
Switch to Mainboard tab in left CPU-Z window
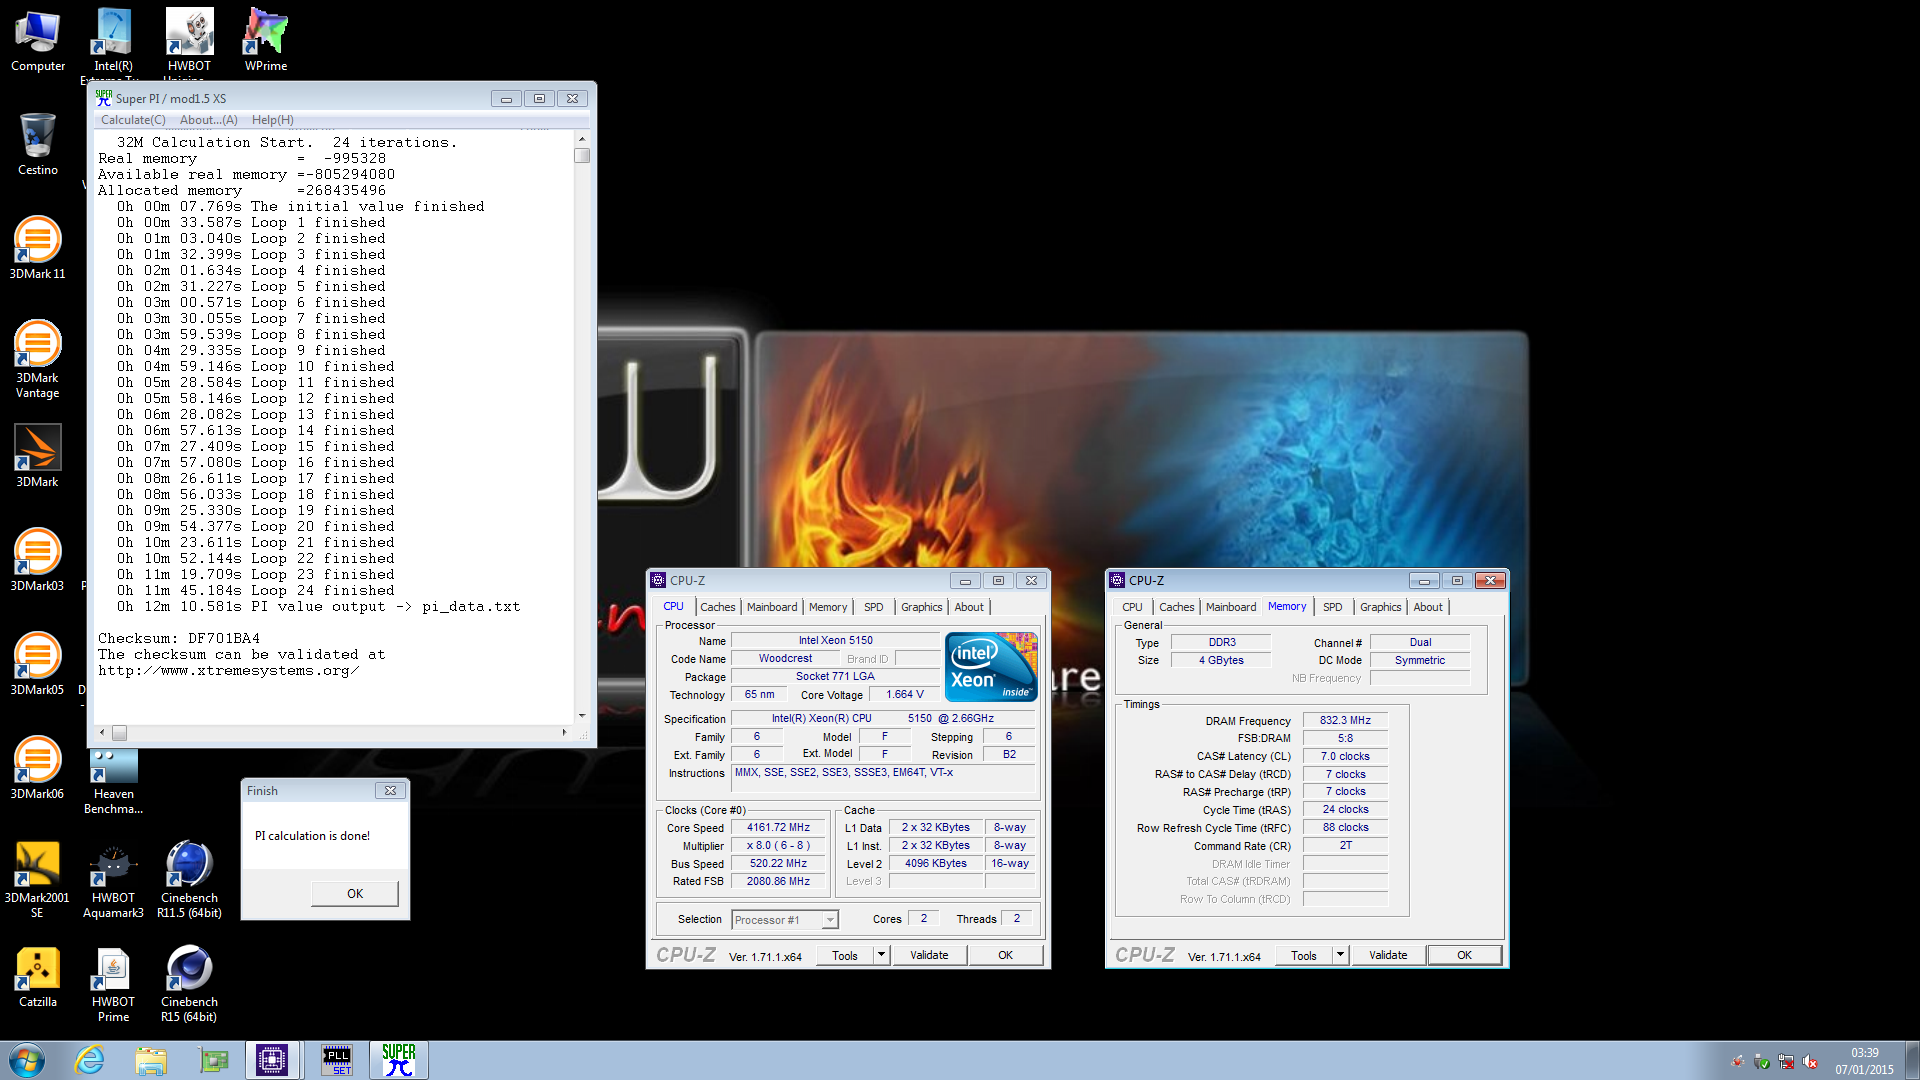coord(772,607)
